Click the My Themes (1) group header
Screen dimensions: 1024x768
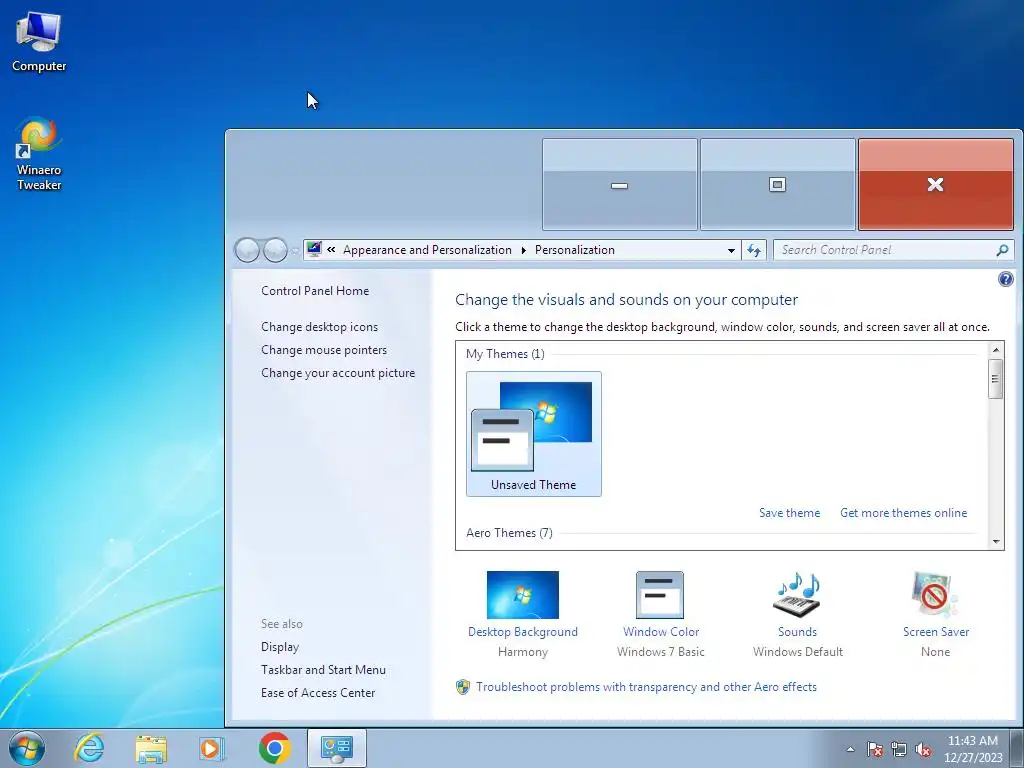point(505,354)
